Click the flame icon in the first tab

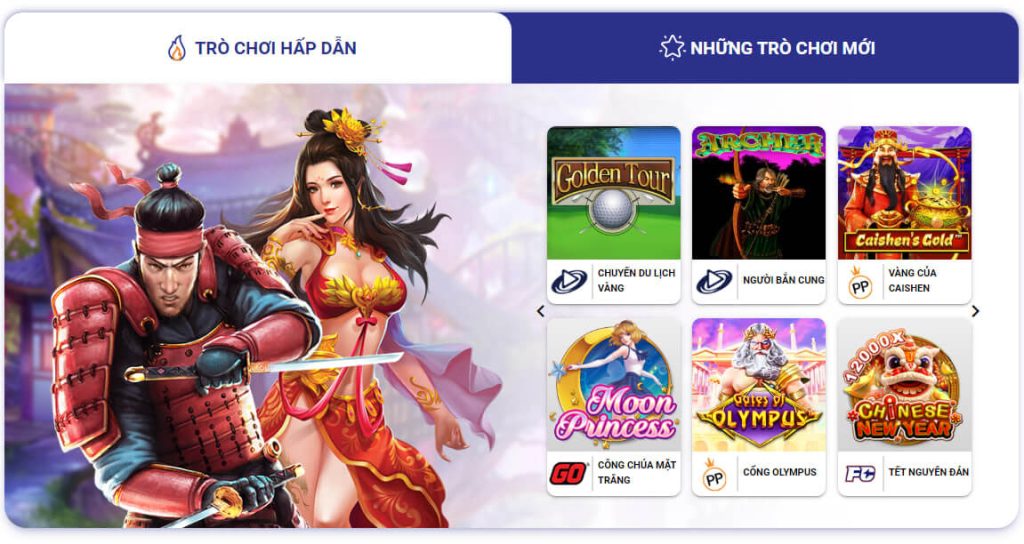(x=177, y=48)
